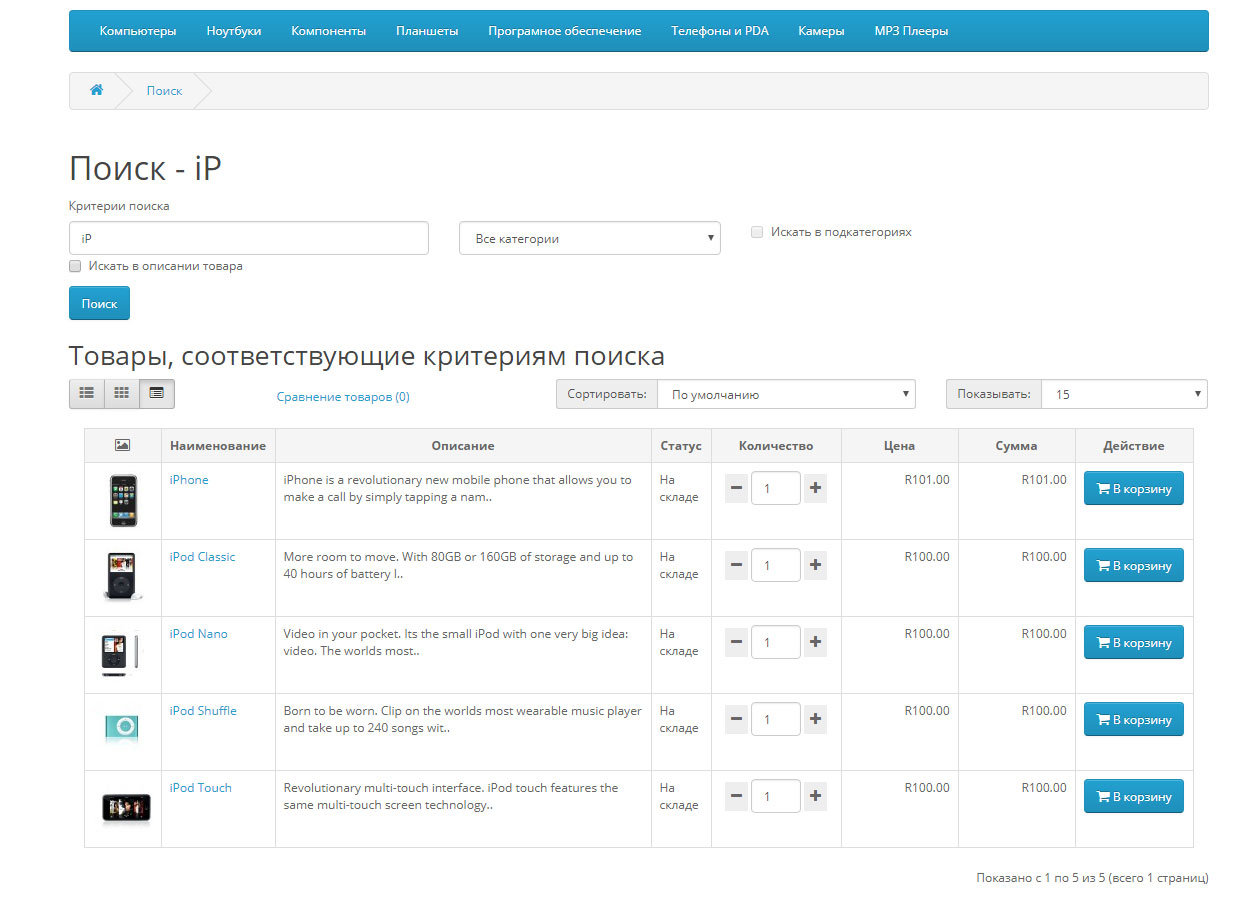Click the blue Поиск button
The width and height of the screenshot is (1259, 914).
[x=99, y=303]
